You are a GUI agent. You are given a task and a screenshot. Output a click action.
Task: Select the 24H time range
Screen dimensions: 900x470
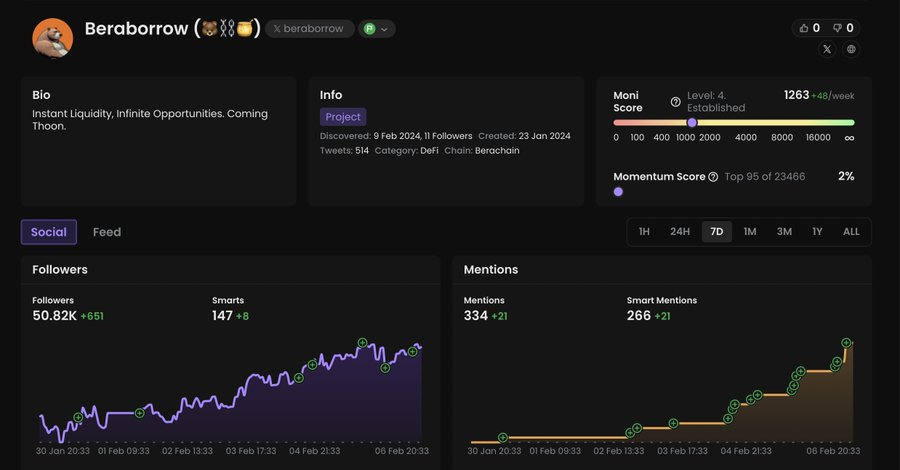[680, 232]
